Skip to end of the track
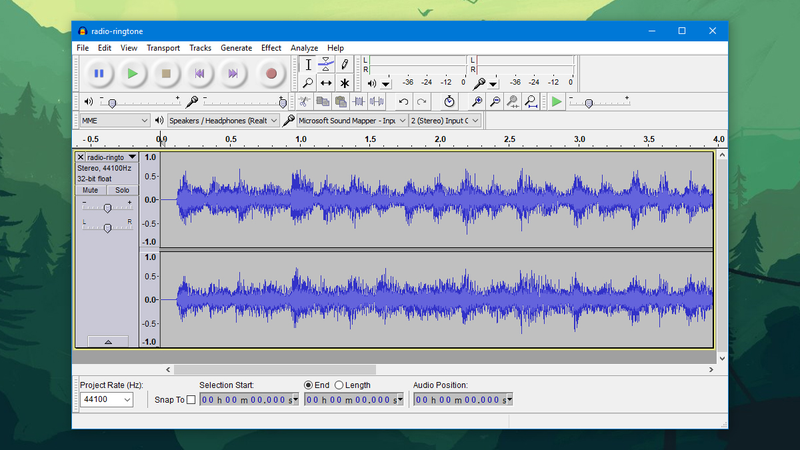Image resolution: width=800 pixels, height=450 pixels. click(233, 73)
